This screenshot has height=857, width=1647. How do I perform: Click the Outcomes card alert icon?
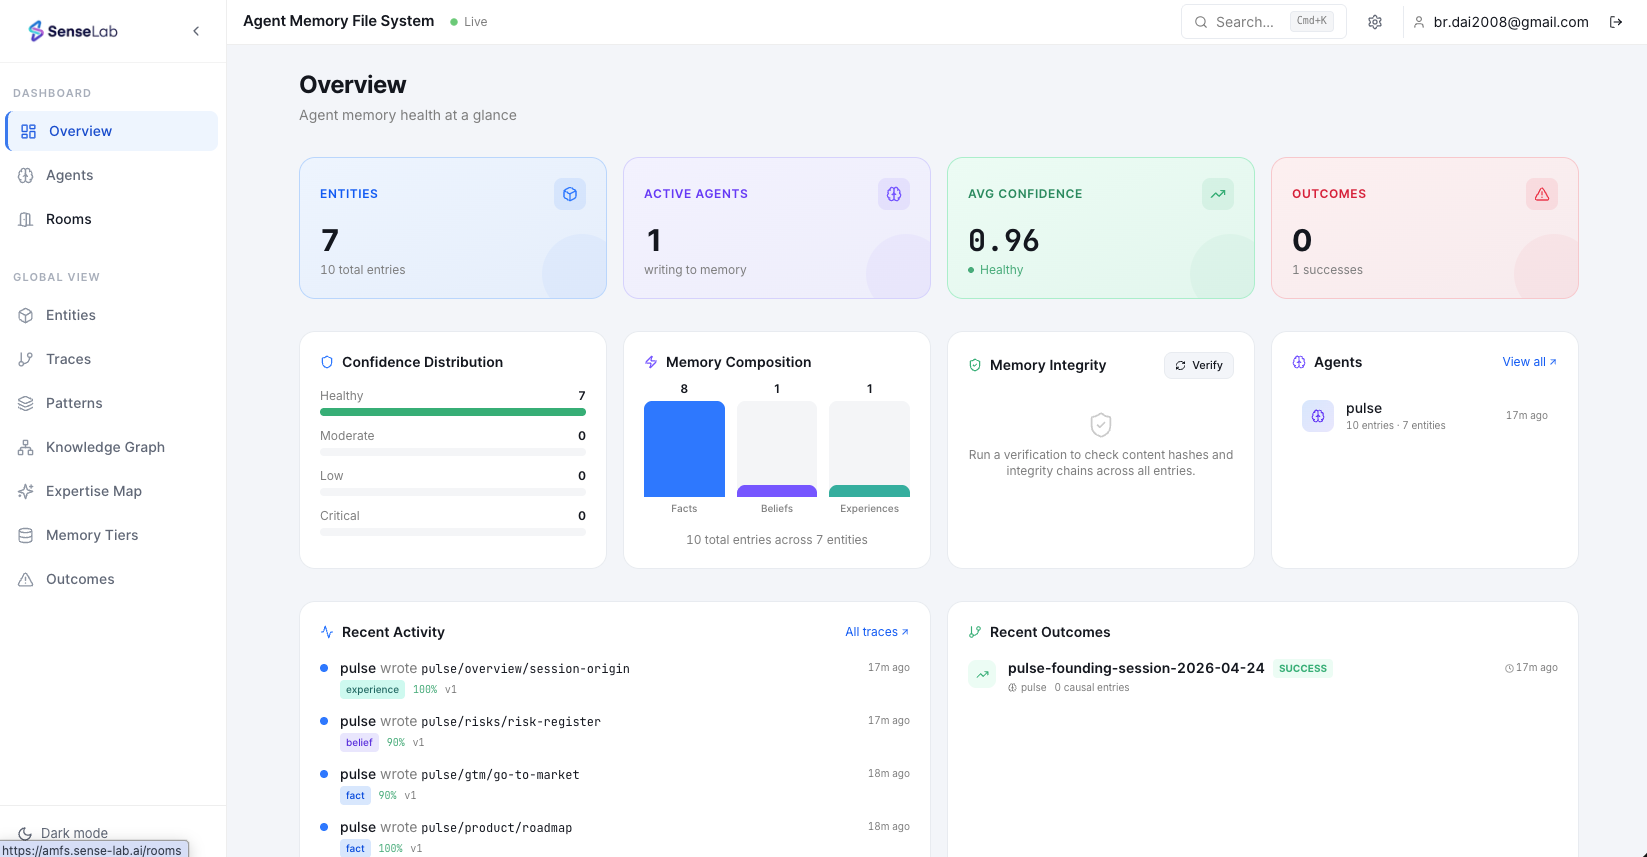pos(1542,194)
